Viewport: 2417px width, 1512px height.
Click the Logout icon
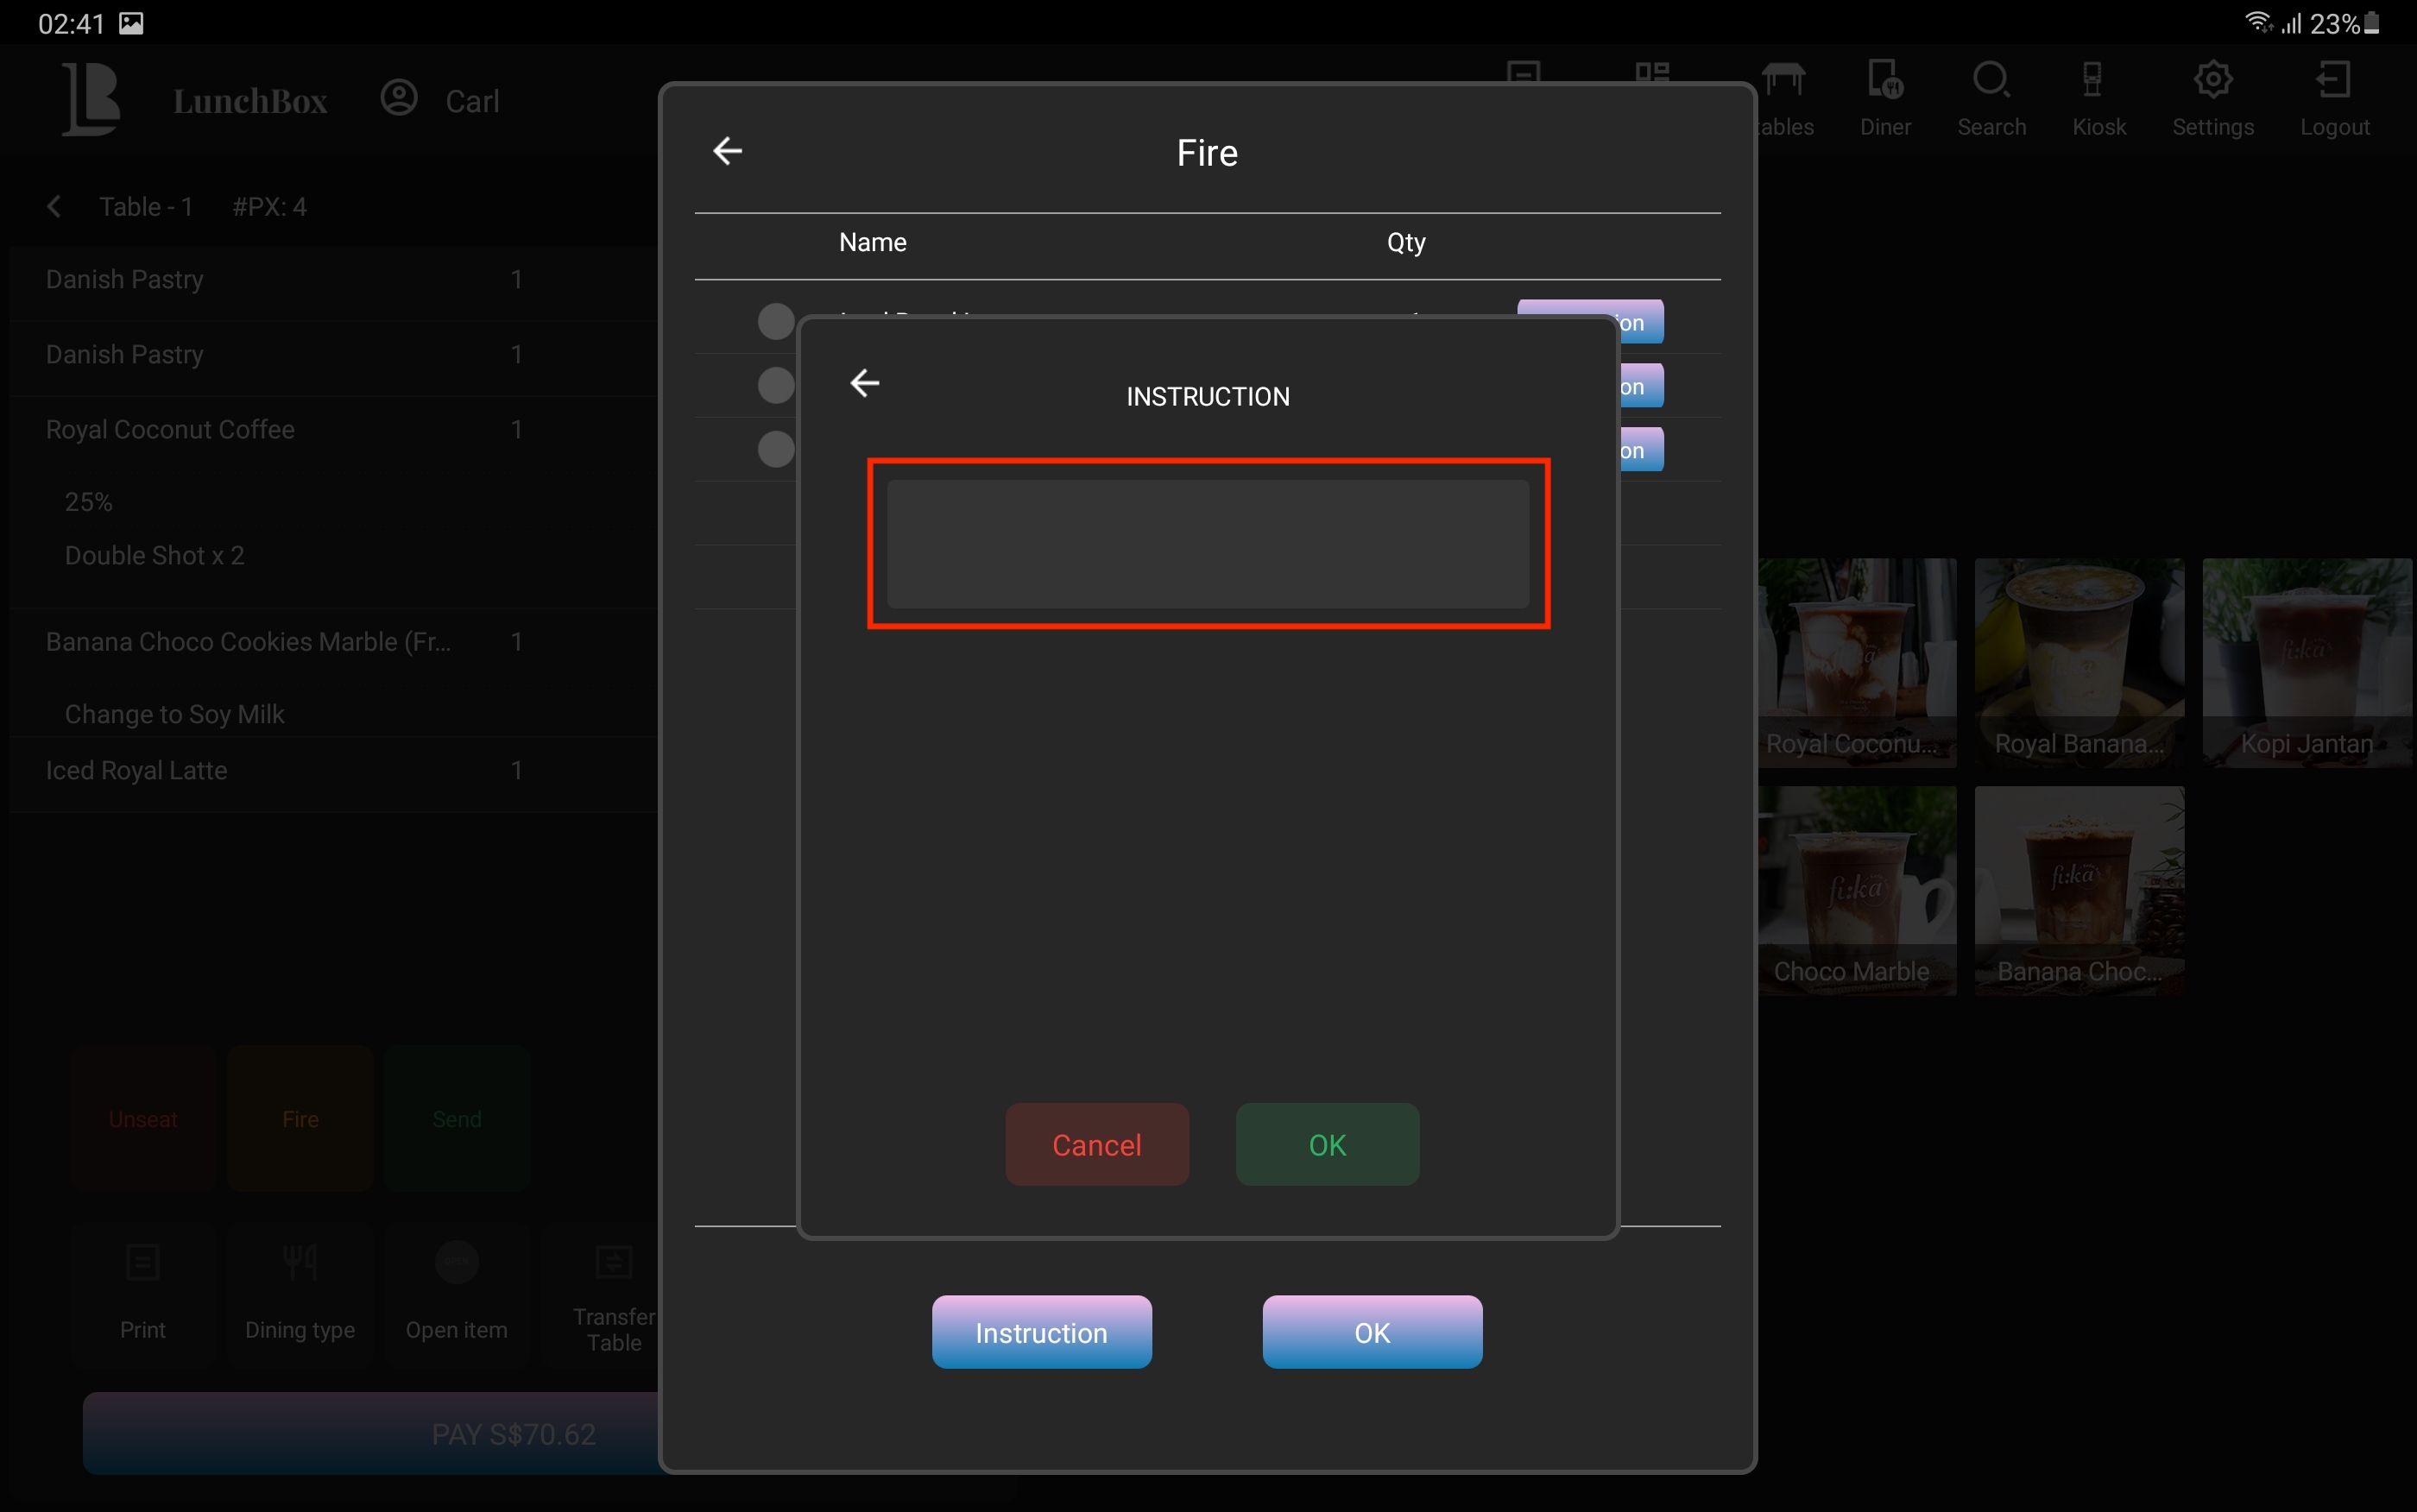click(2333, 81)
